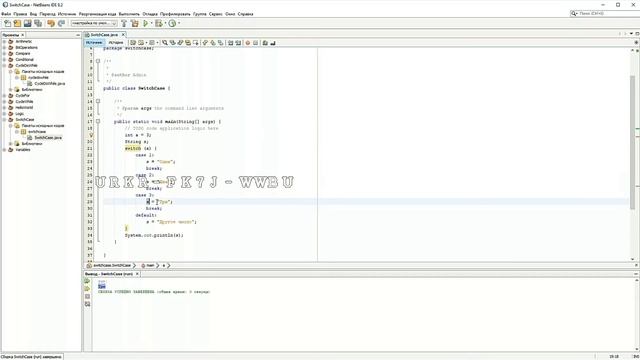Click the search field at top right

click(x=606, y=13)
